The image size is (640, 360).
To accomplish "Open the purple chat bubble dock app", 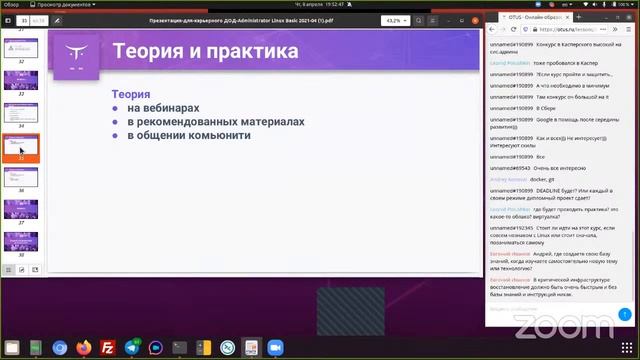I will point(156,348).
